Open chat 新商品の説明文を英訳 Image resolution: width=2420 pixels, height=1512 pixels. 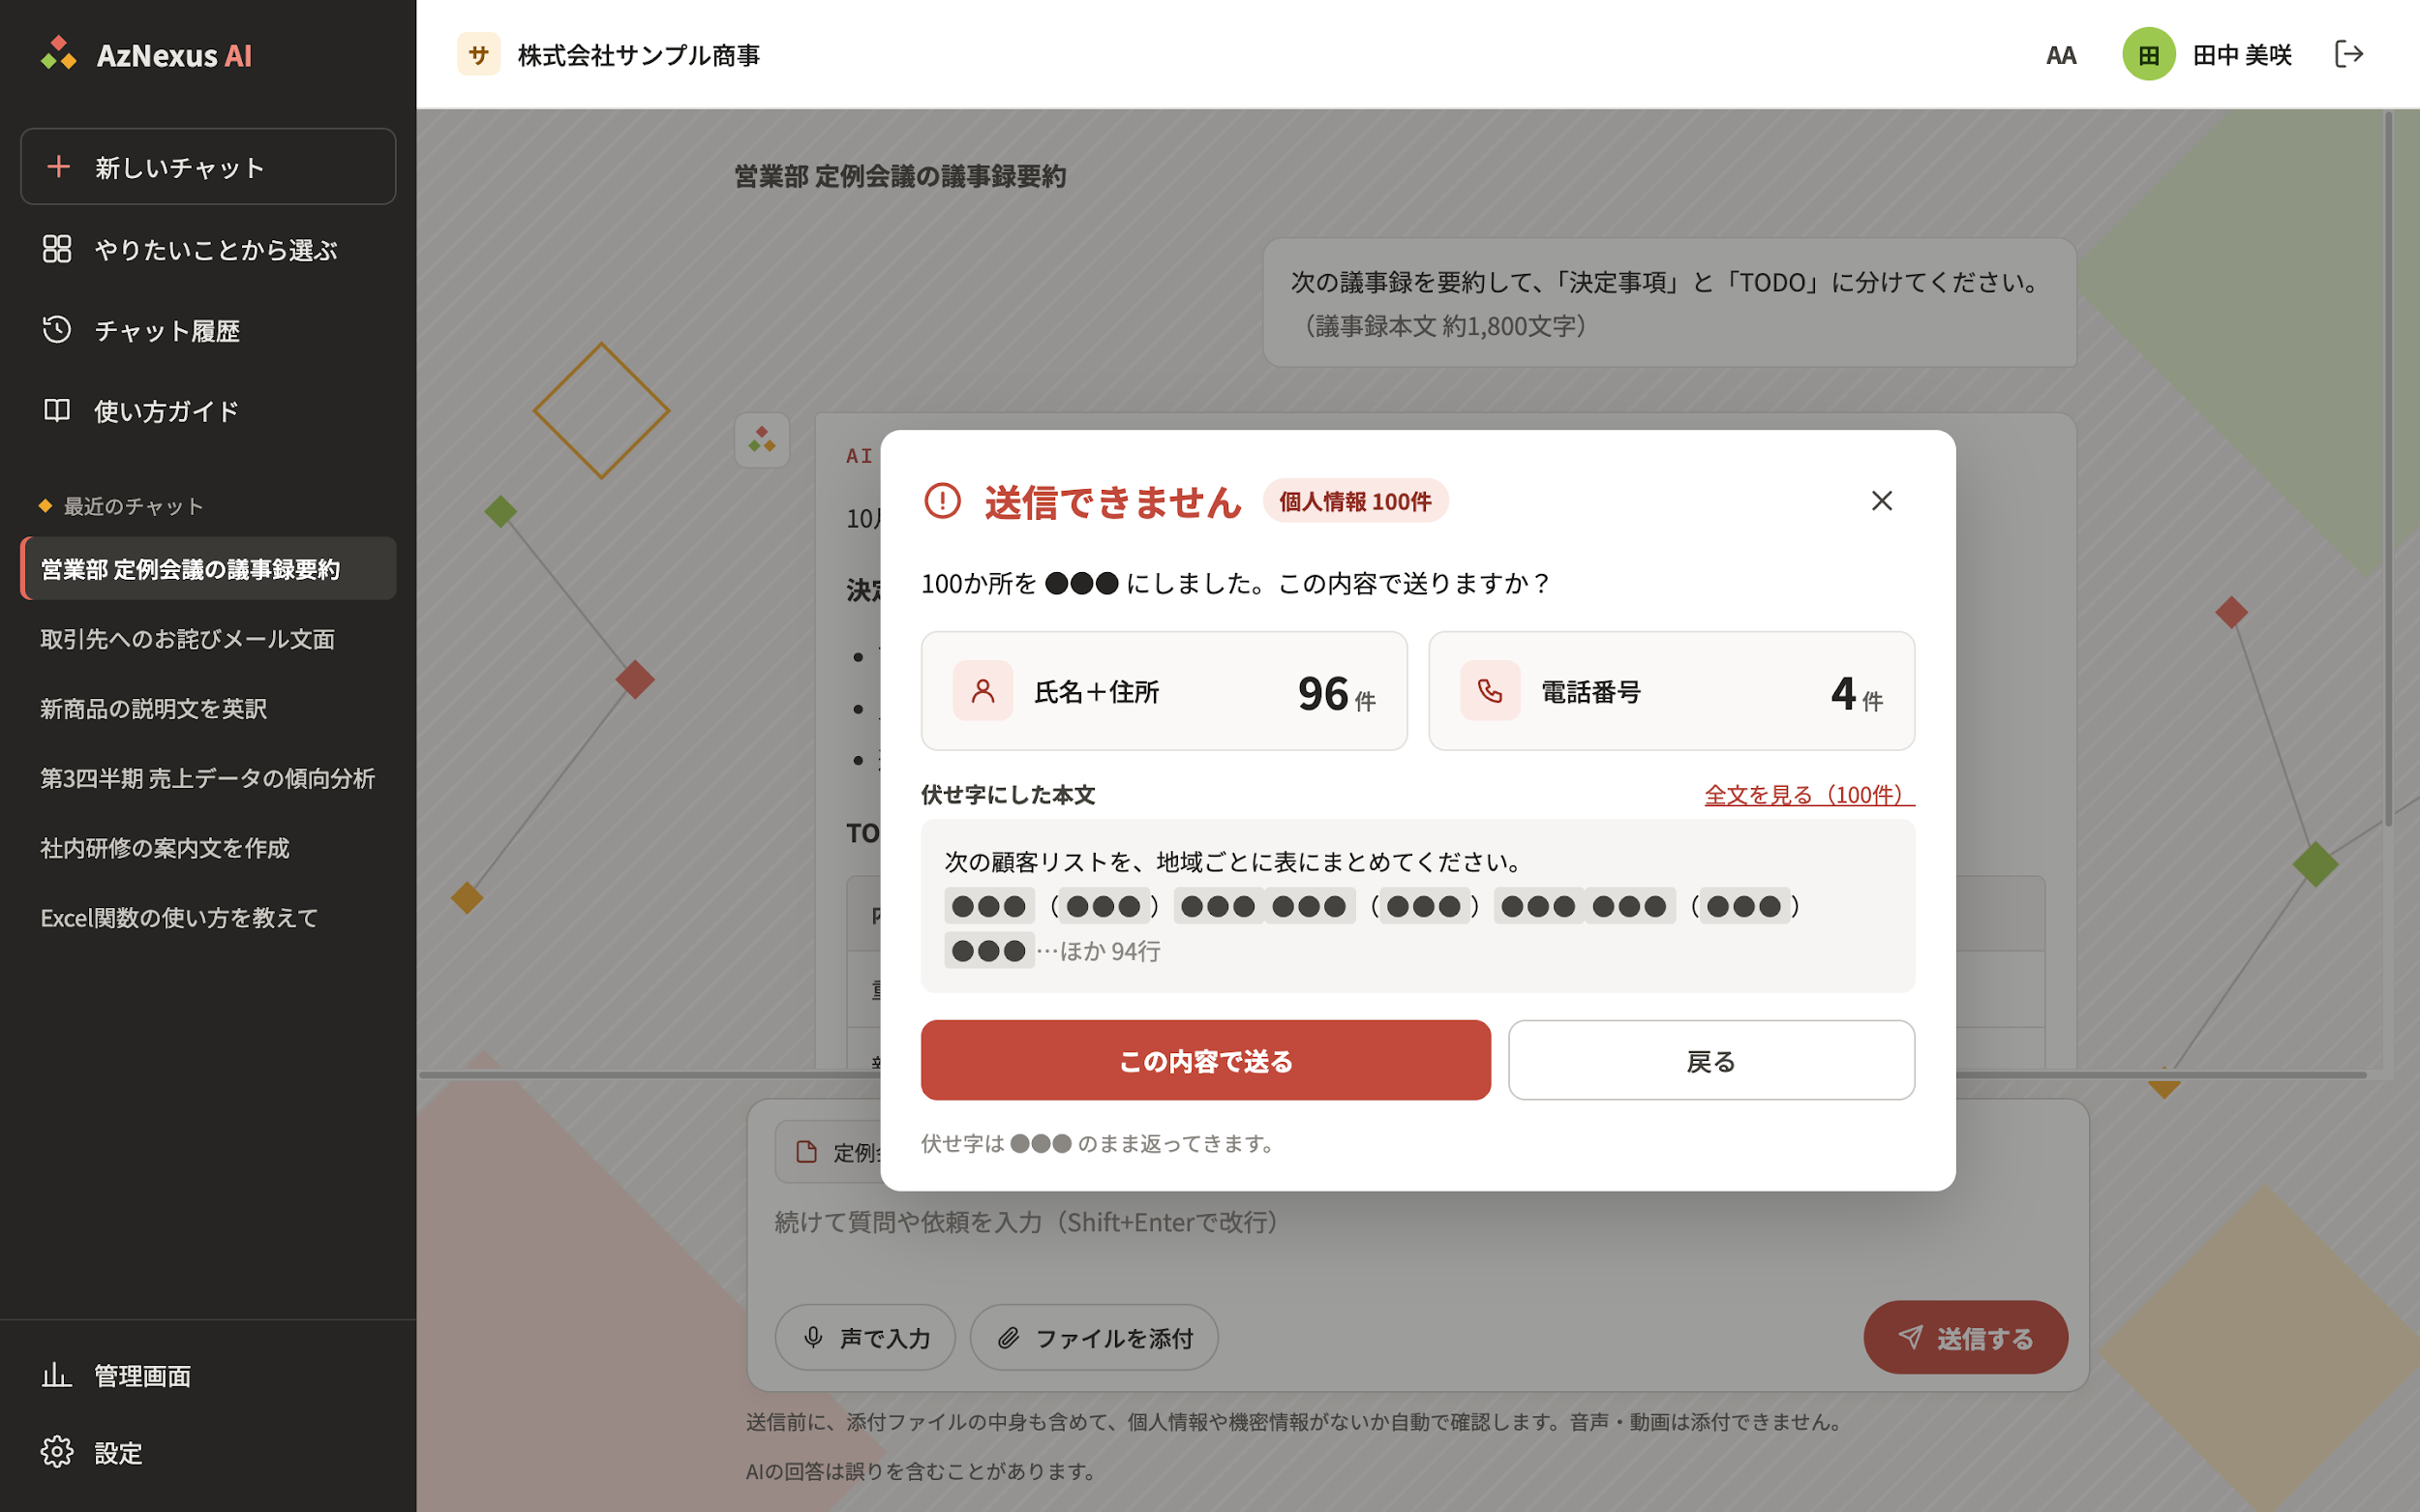(208, 708)
